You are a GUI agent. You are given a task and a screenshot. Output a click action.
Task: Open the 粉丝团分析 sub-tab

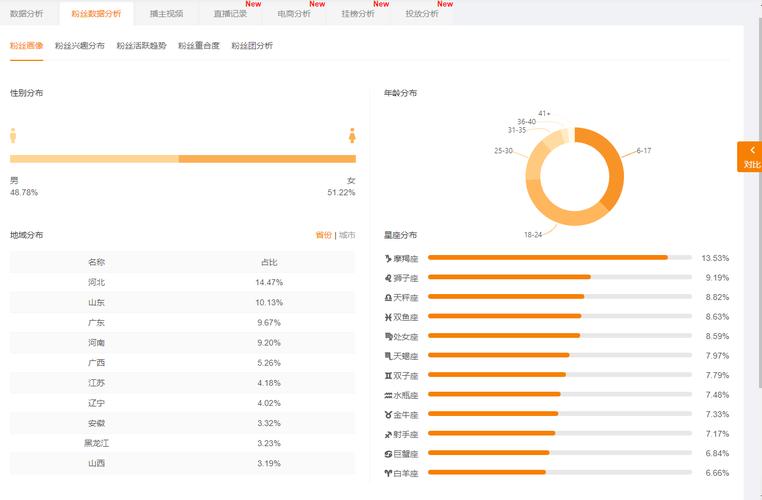click(251, 46)
